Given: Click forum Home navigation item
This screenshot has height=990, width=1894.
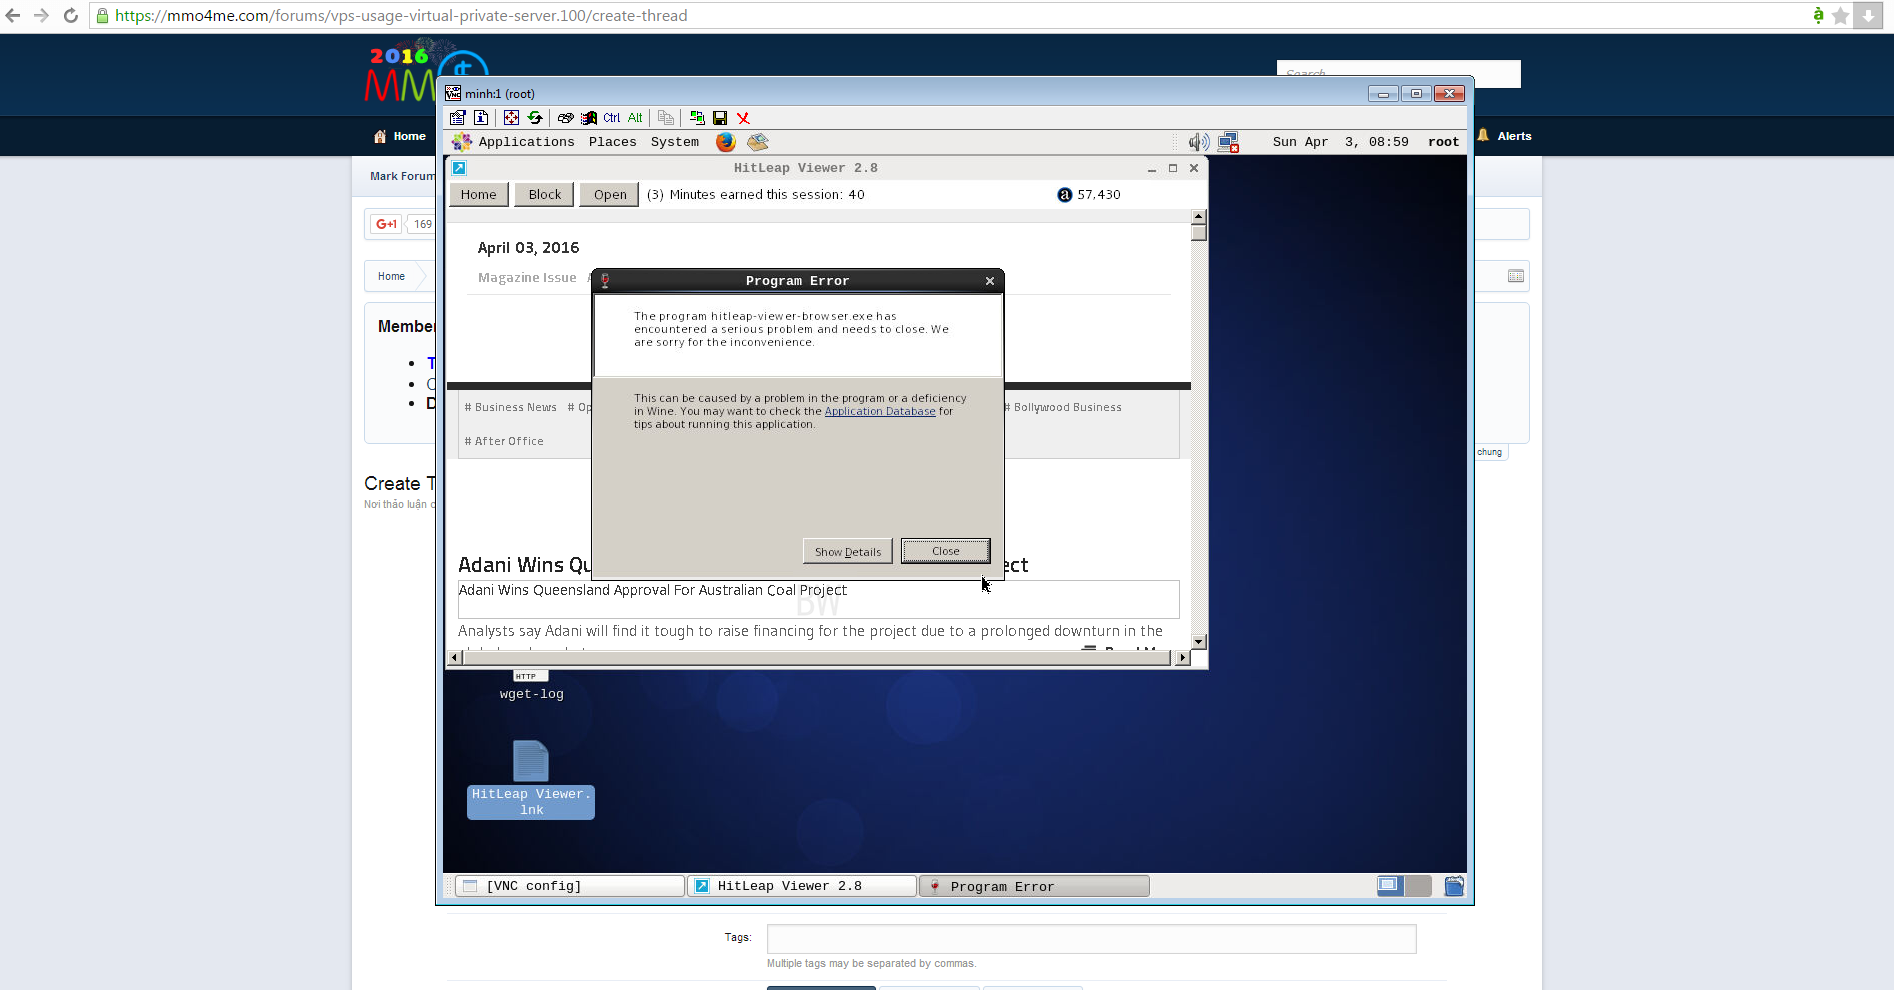Looking at the screenshot, I should pos(400,136).
